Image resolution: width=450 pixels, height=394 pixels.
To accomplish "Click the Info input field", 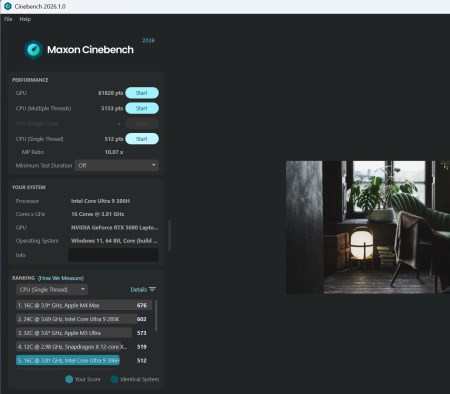I will pyautogui.click(x=113, y=255).
